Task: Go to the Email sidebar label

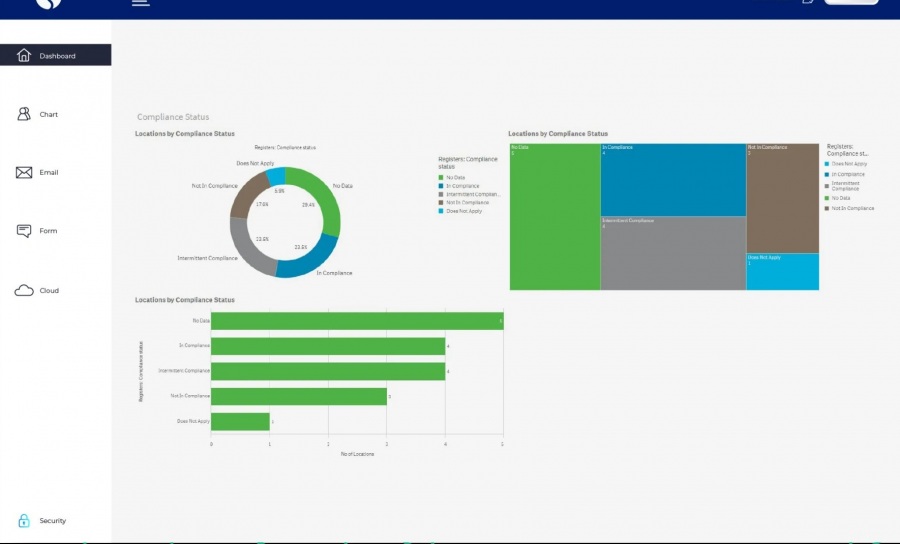Action: [x=49, y=172]
